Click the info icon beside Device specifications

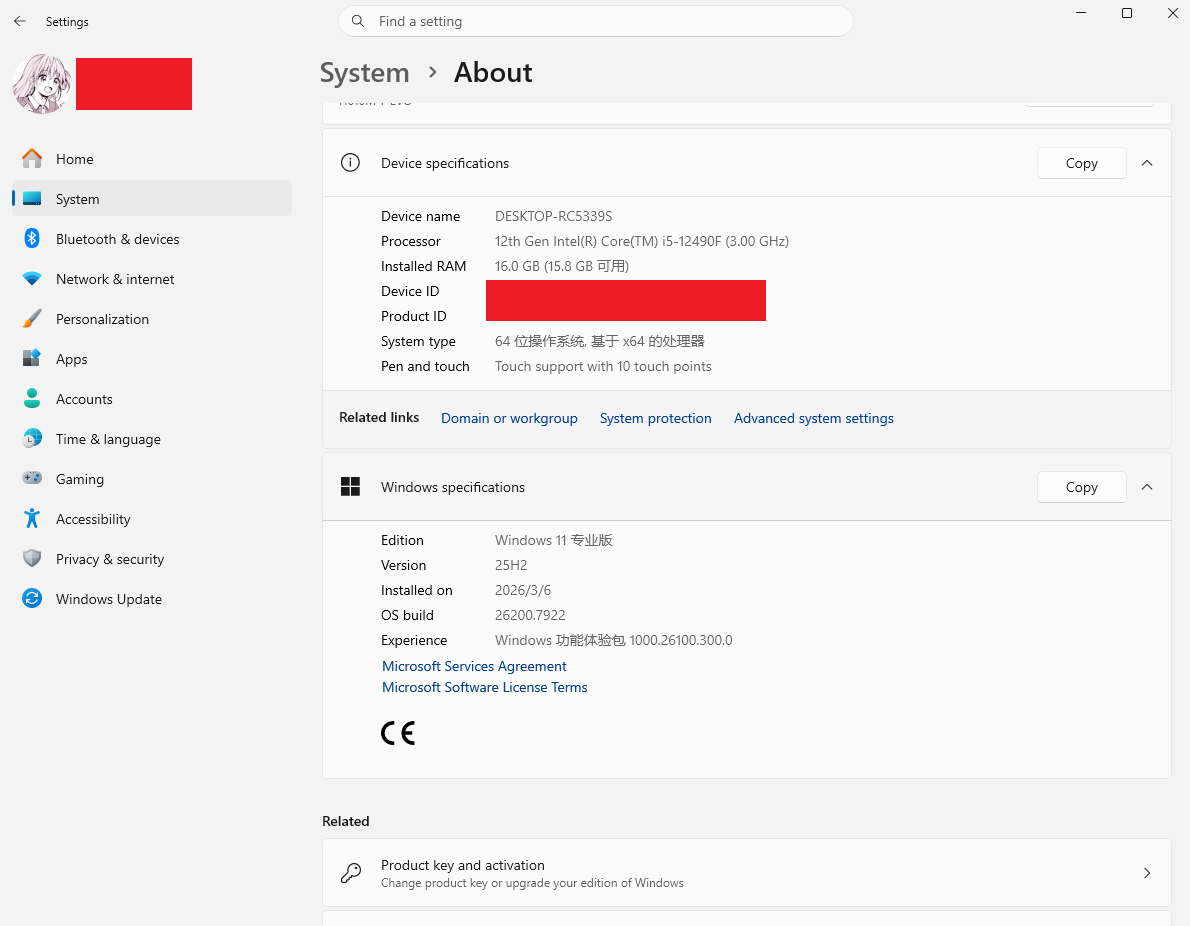coord(351,162)
